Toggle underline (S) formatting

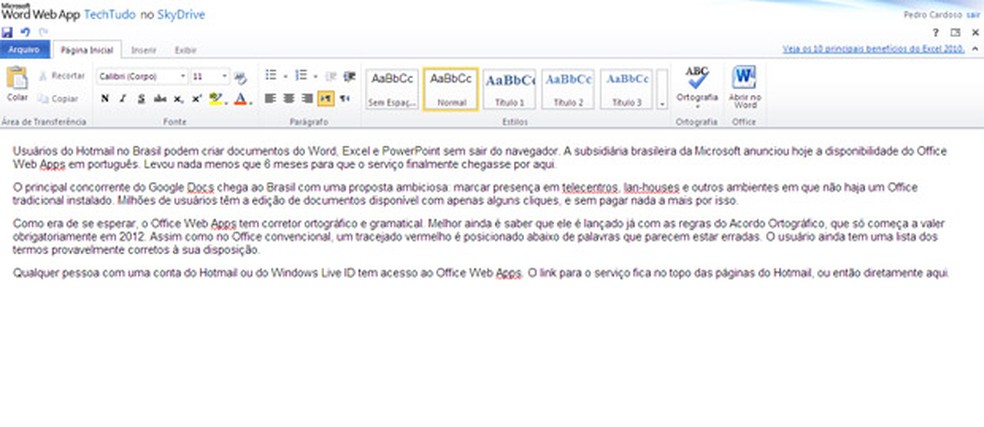click(141, 99)
